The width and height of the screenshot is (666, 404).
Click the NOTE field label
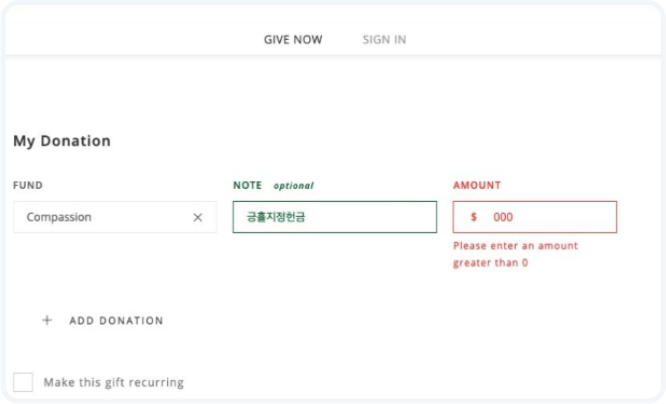coord(247,185)
